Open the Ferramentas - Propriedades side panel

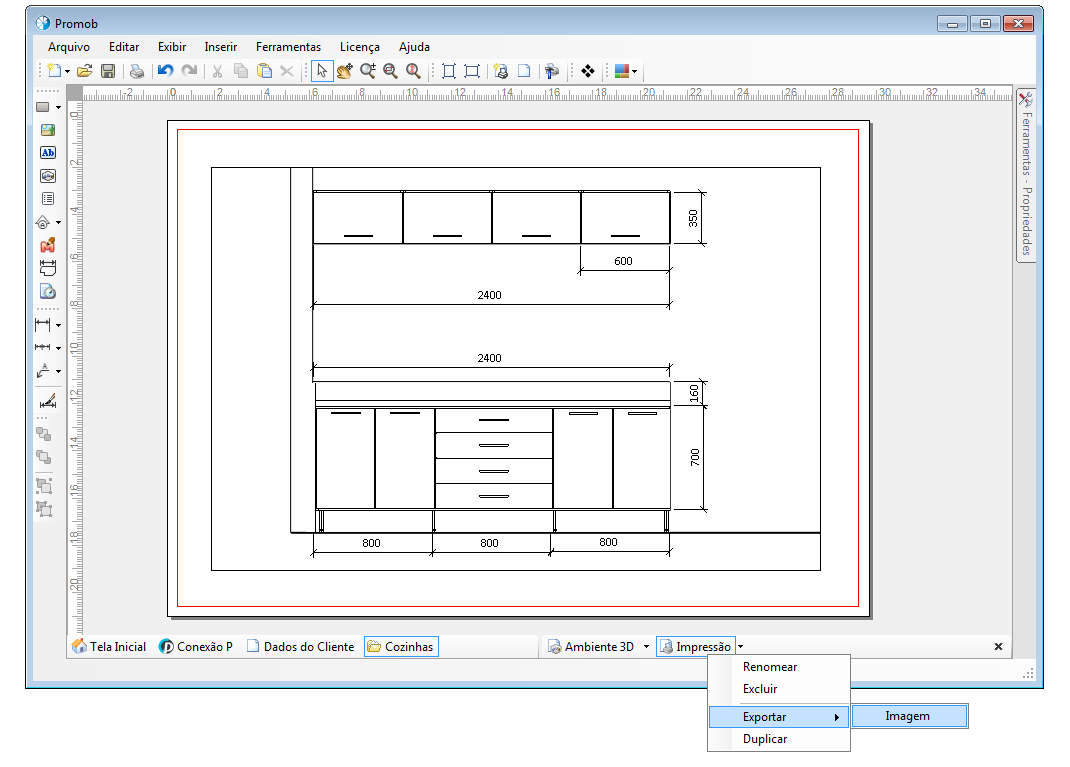(1026, 175)
